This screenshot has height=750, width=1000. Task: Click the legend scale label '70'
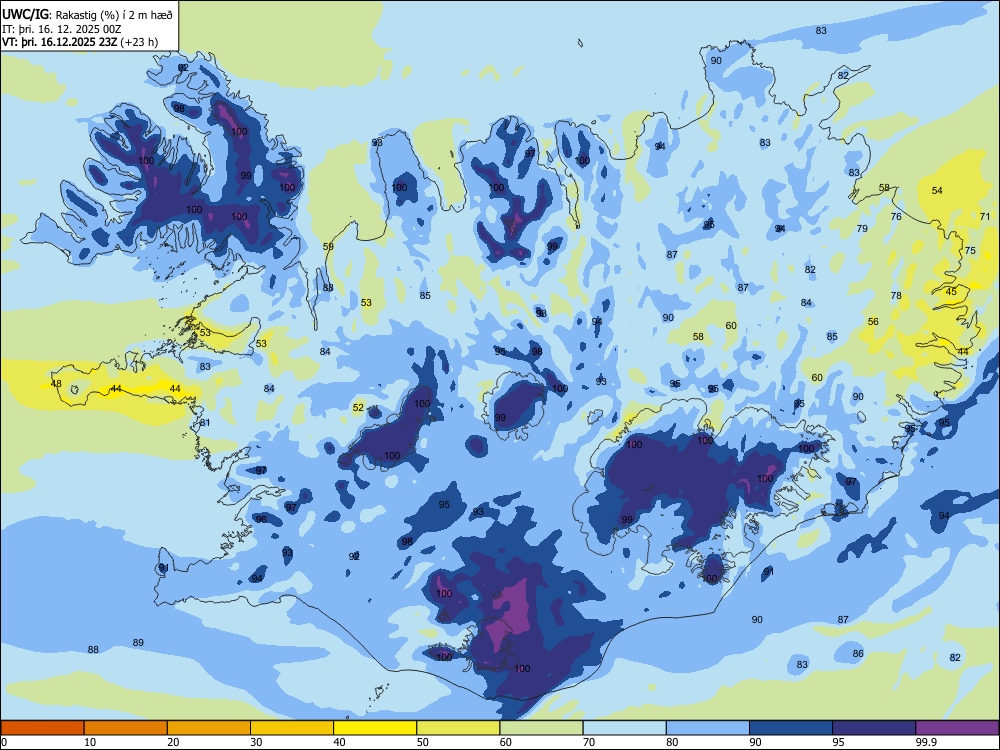click(x=589, y=742)
